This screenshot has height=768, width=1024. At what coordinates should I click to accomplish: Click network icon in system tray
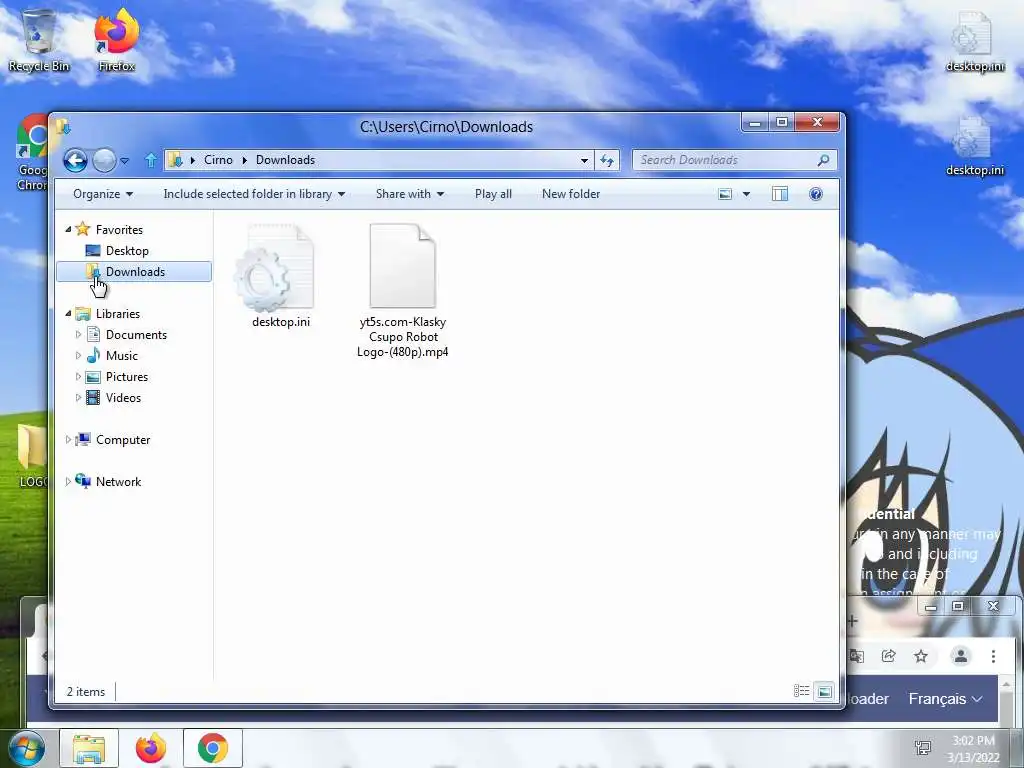click(923, 748)
